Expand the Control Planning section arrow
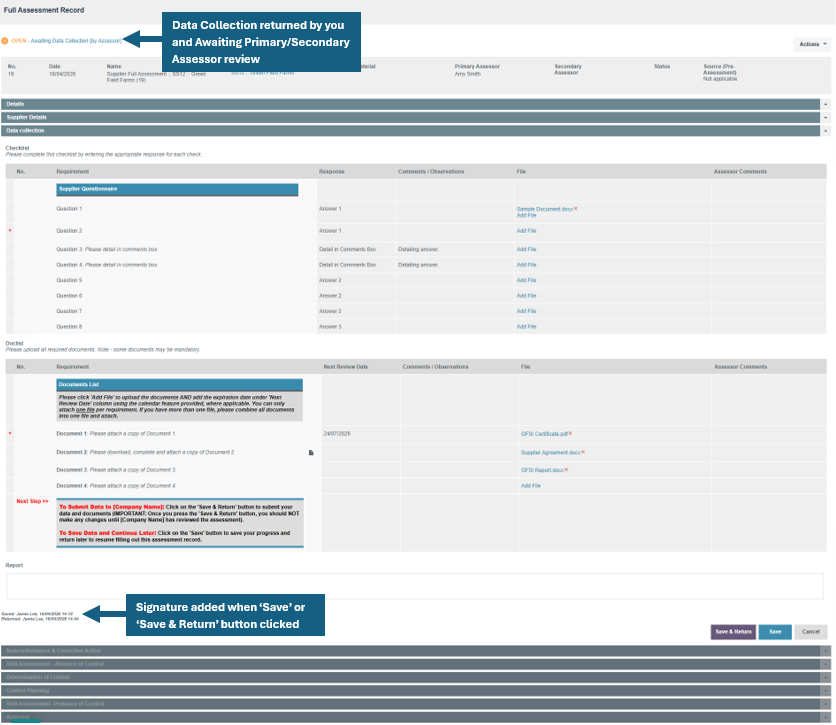This screenshot has height=725, width=836. [826, 690]
